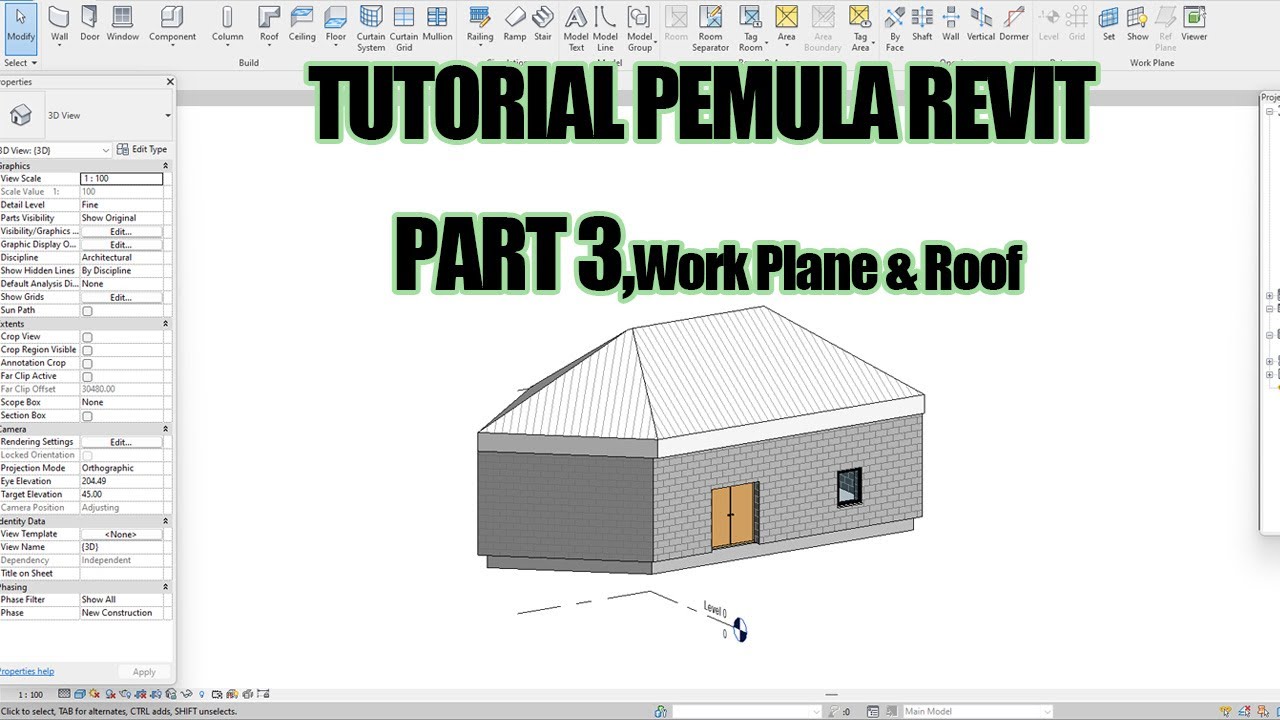Viewport: 1280px width, 720px height.
Task: Select the Area tool
Action: point(787,26)
